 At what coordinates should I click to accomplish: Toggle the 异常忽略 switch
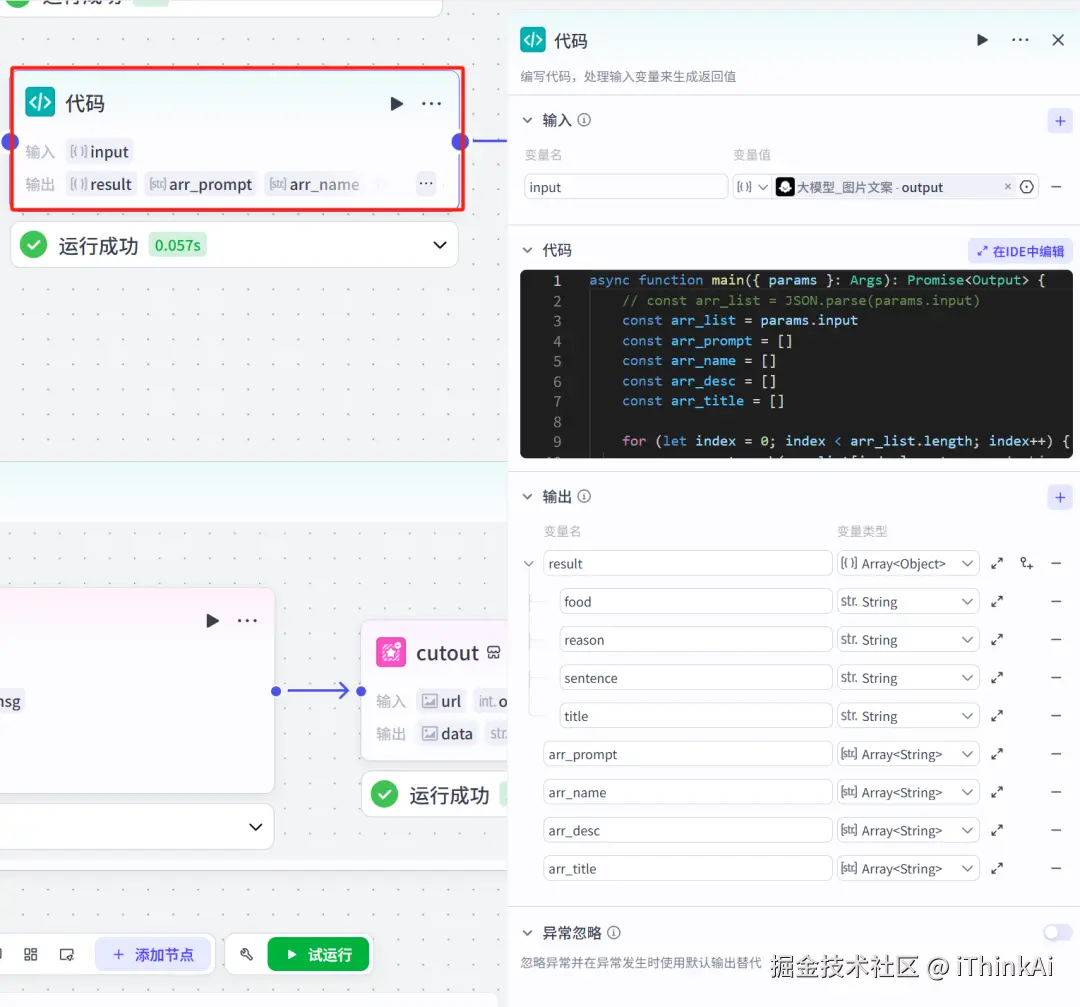(x=1057, y=933)
